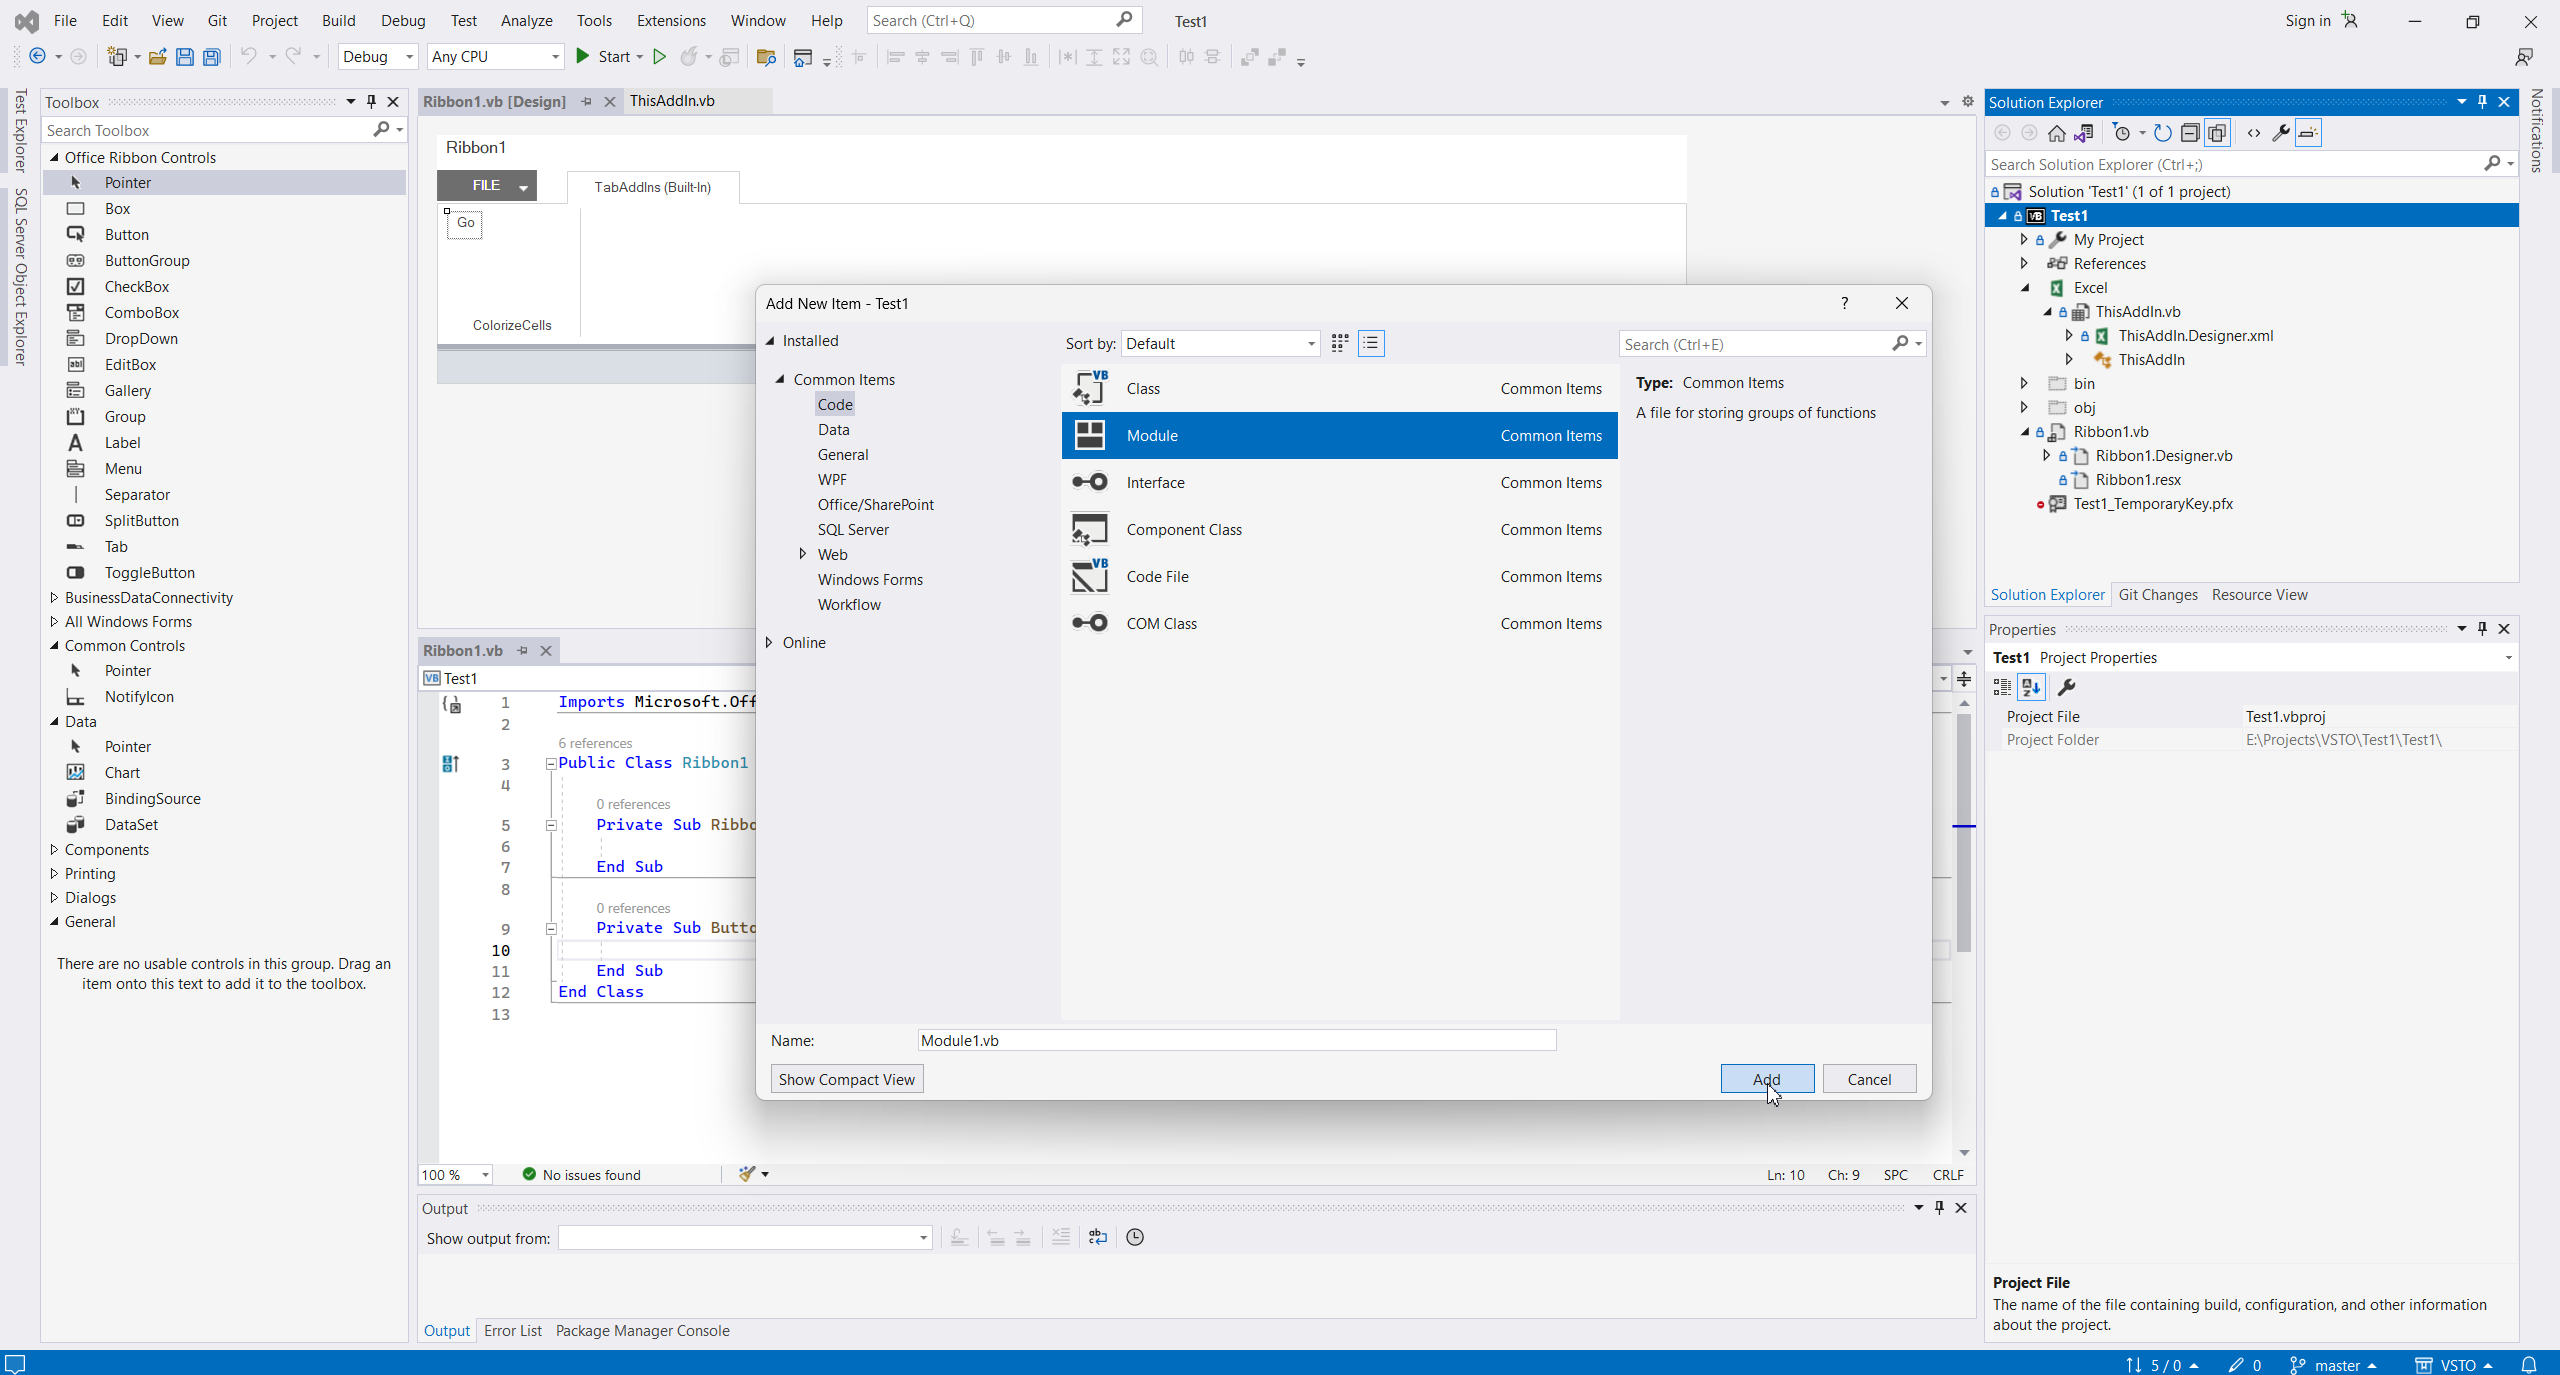This screenshot has height=1375, width=2560.
Task: Select the Code File template icon
Action: pyautogui.click(x=1089, y=576)
